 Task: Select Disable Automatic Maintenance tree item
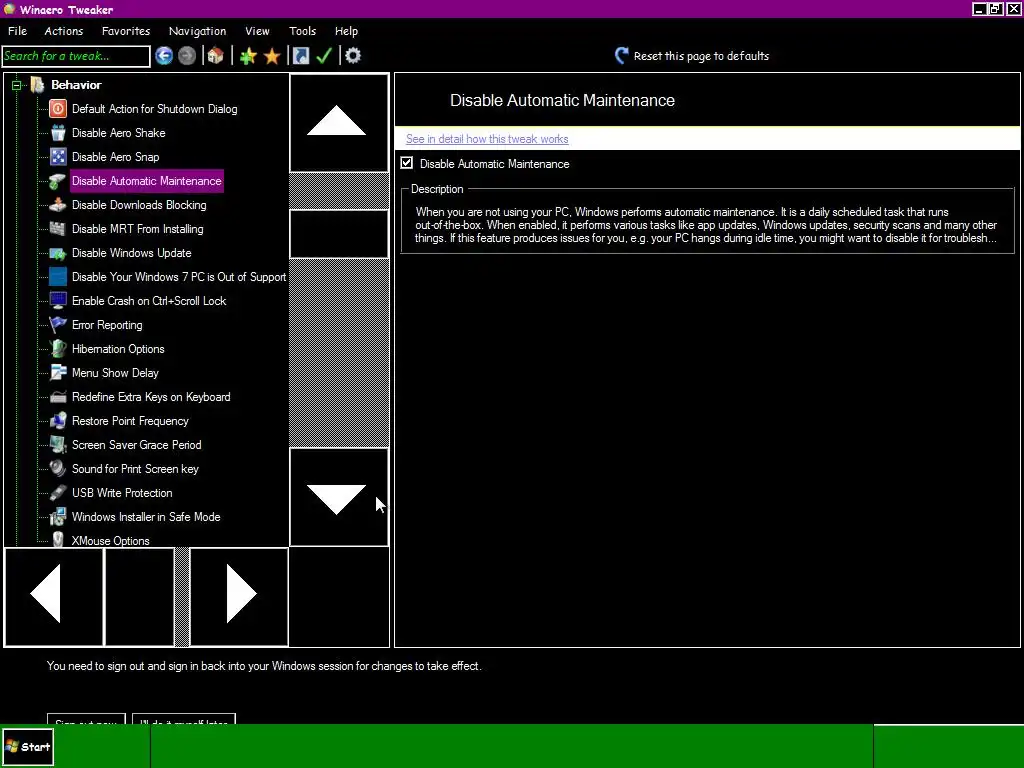tap(147, 181)
